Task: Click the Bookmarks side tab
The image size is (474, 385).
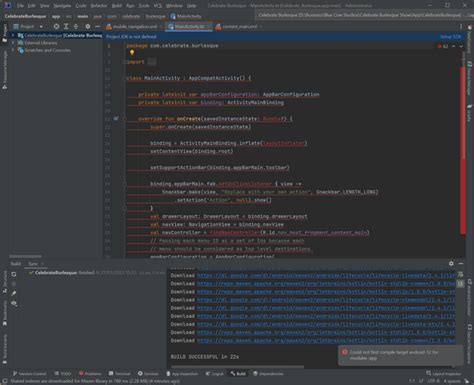Action: 5,313
